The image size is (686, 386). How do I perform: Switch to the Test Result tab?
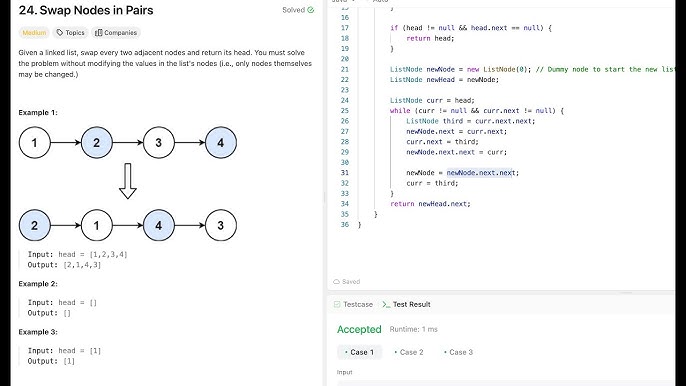406,304
